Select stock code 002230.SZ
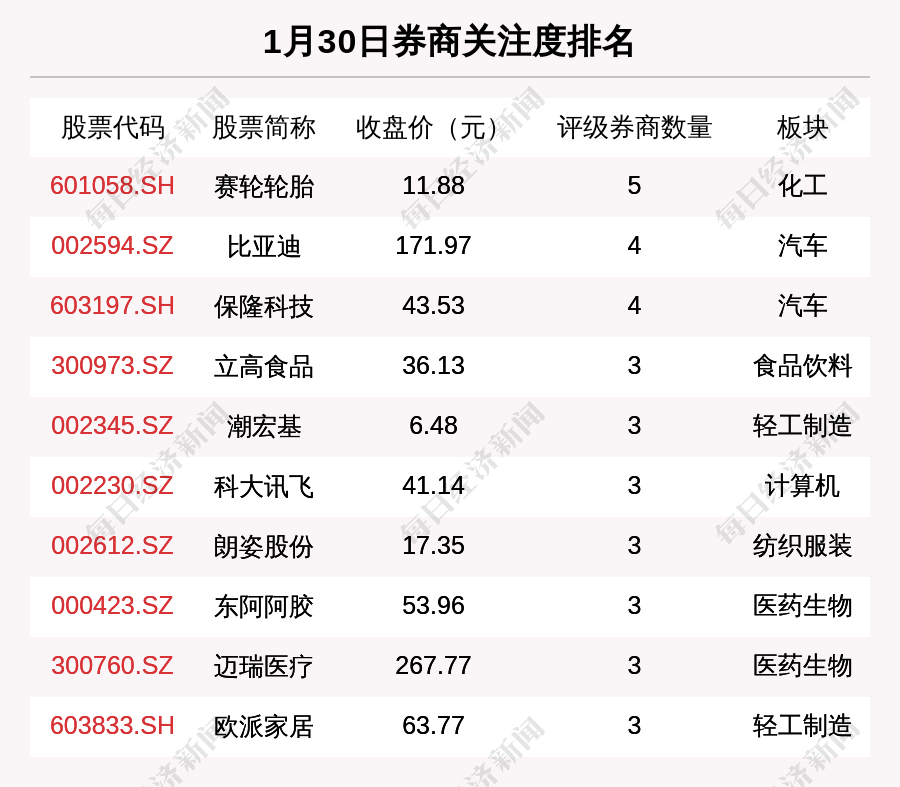900x787 pixels. (112, 486)
